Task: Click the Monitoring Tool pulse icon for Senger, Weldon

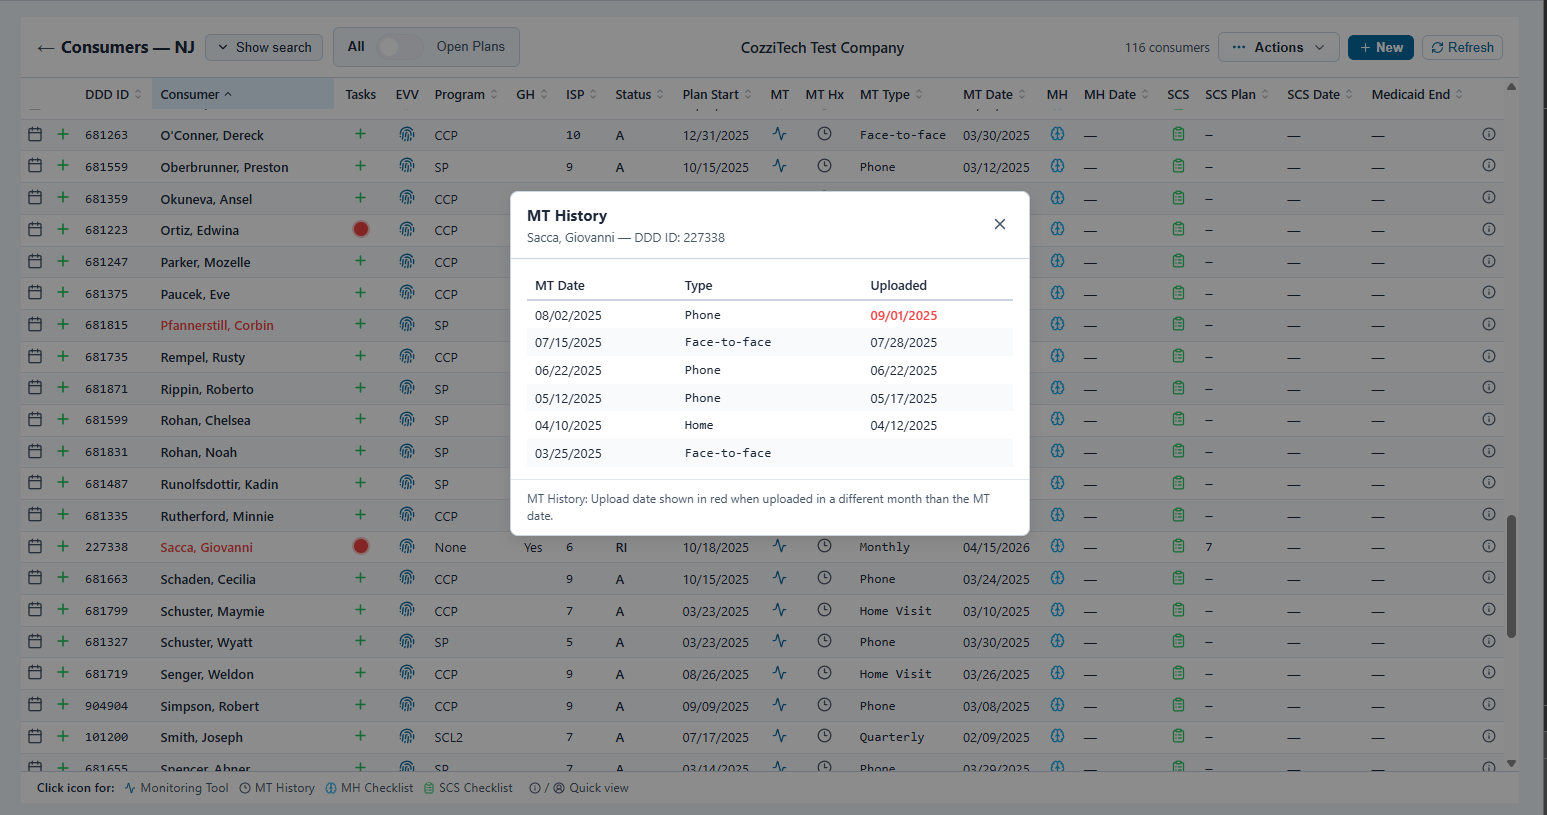Action: coord(780,673)
